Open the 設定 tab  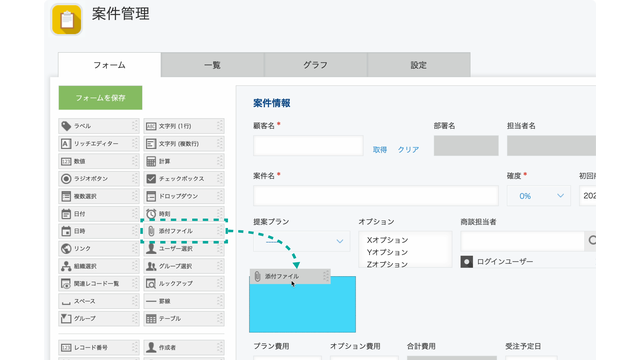pyautogui.click(x=419, y=65)
